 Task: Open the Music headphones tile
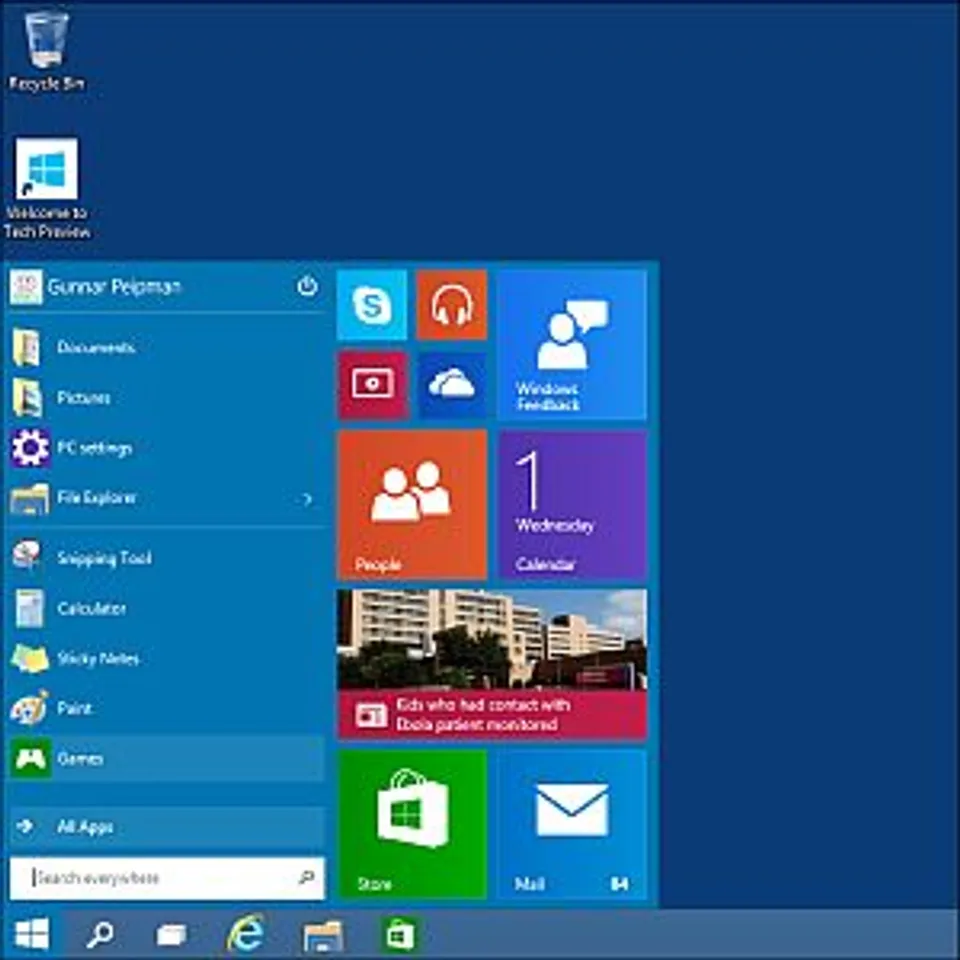click(x=452, y=305)
